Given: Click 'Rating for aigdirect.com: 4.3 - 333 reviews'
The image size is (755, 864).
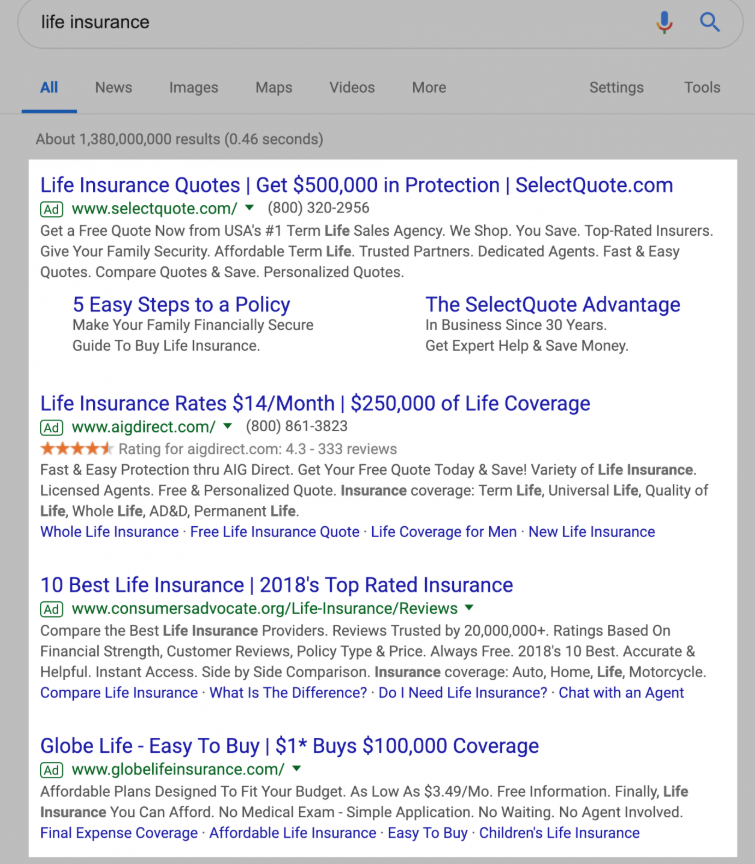Looking at the screenshot, I should click(257, 449).
